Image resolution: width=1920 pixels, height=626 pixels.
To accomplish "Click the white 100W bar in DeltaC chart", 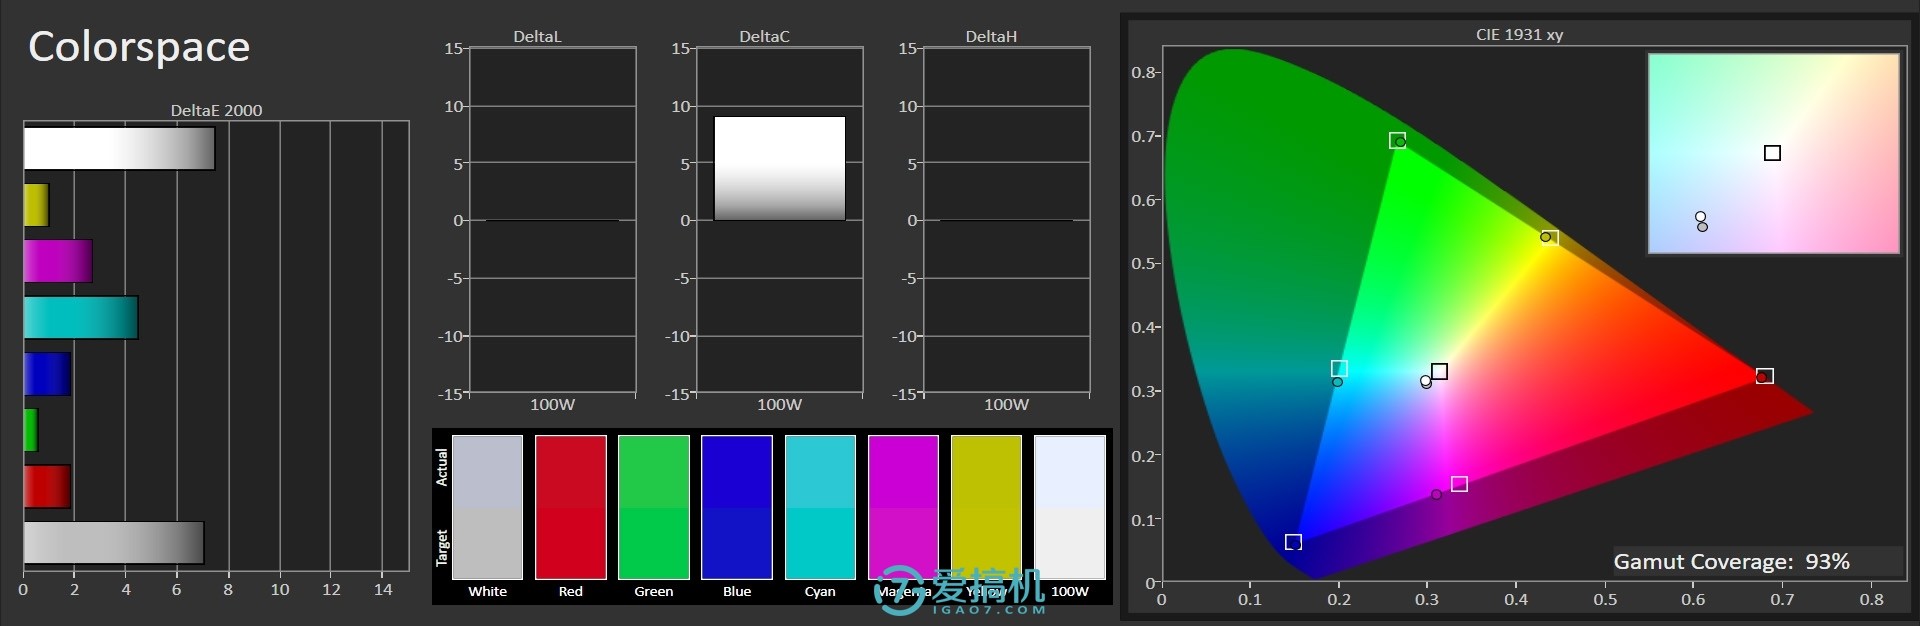I will point(779,168).
